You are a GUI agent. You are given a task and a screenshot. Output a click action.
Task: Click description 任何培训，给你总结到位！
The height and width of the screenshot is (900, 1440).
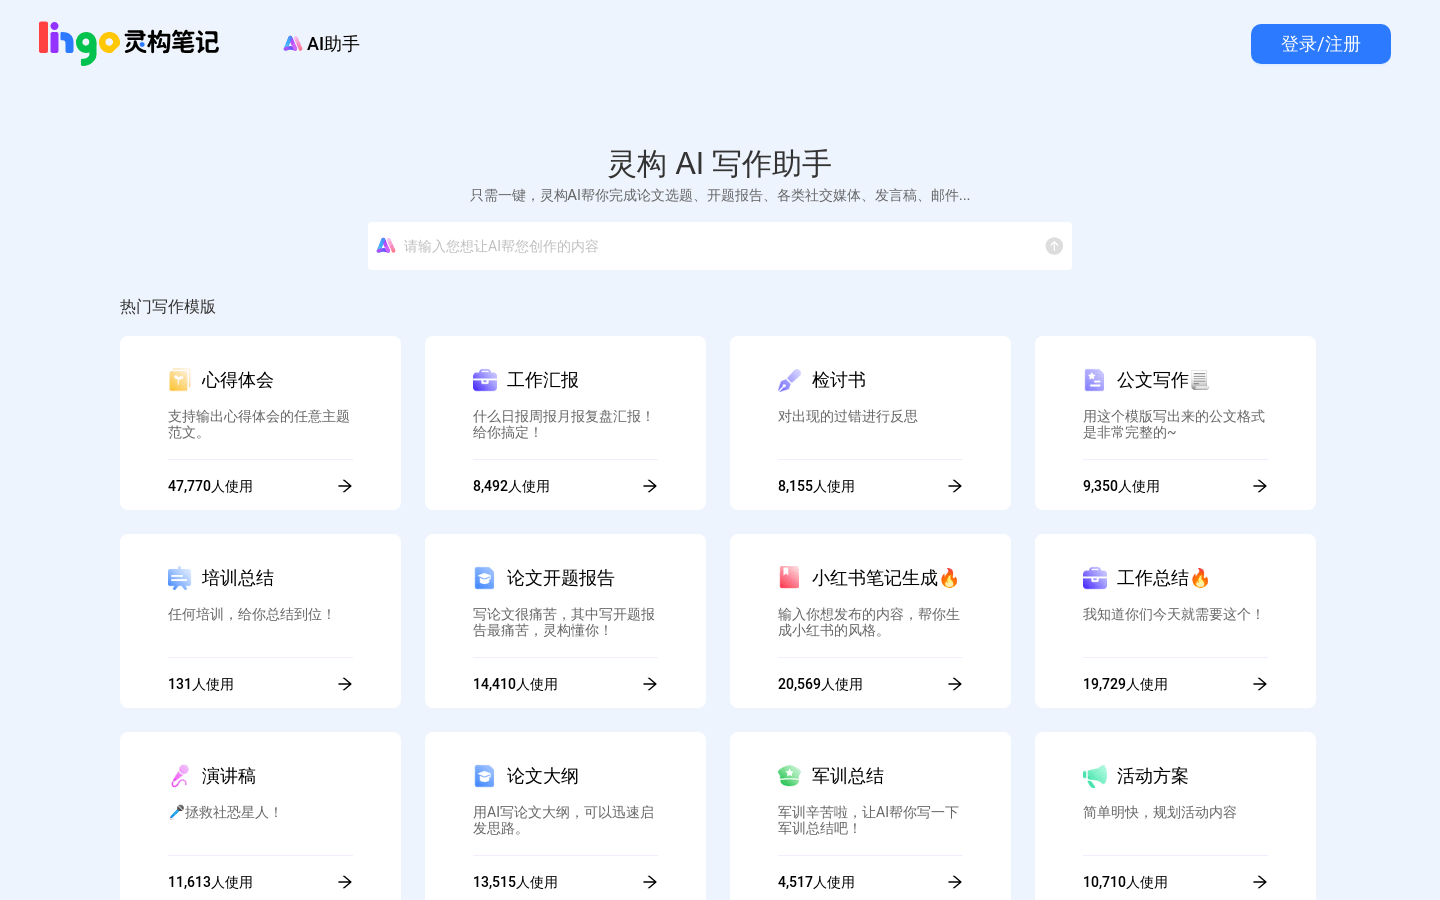252,614
